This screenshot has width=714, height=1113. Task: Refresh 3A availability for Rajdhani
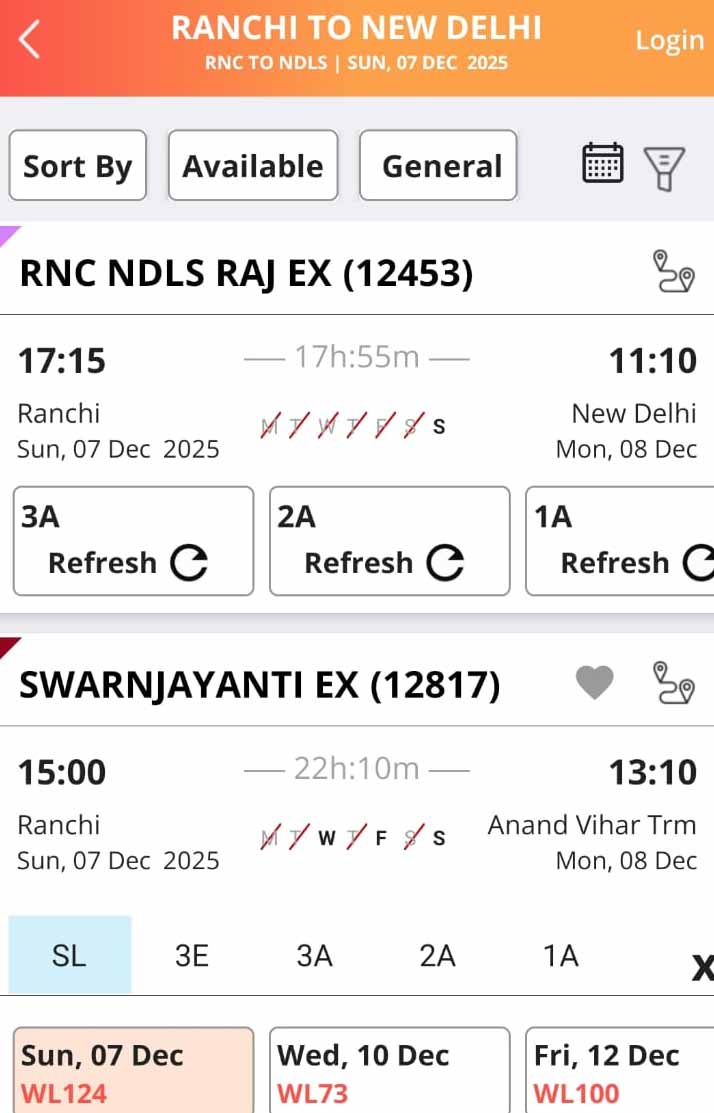click(133, 541)
